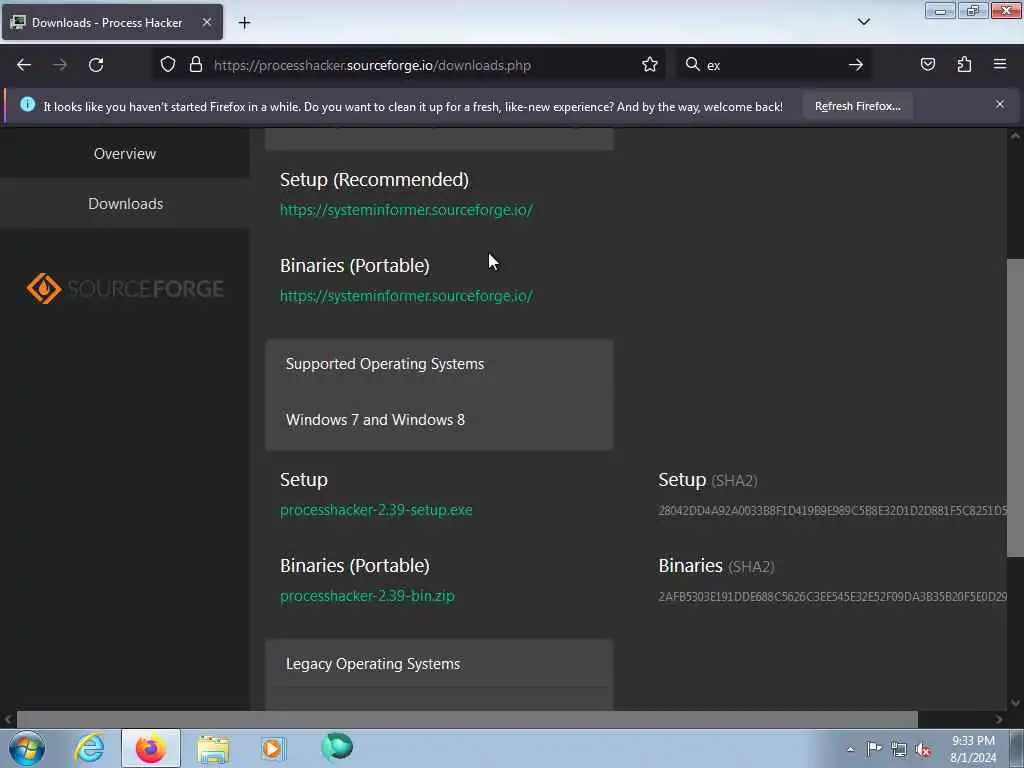Click the Legacy Operating Systems heading
Screen dimensions: 1024x768
coord(373,664)
